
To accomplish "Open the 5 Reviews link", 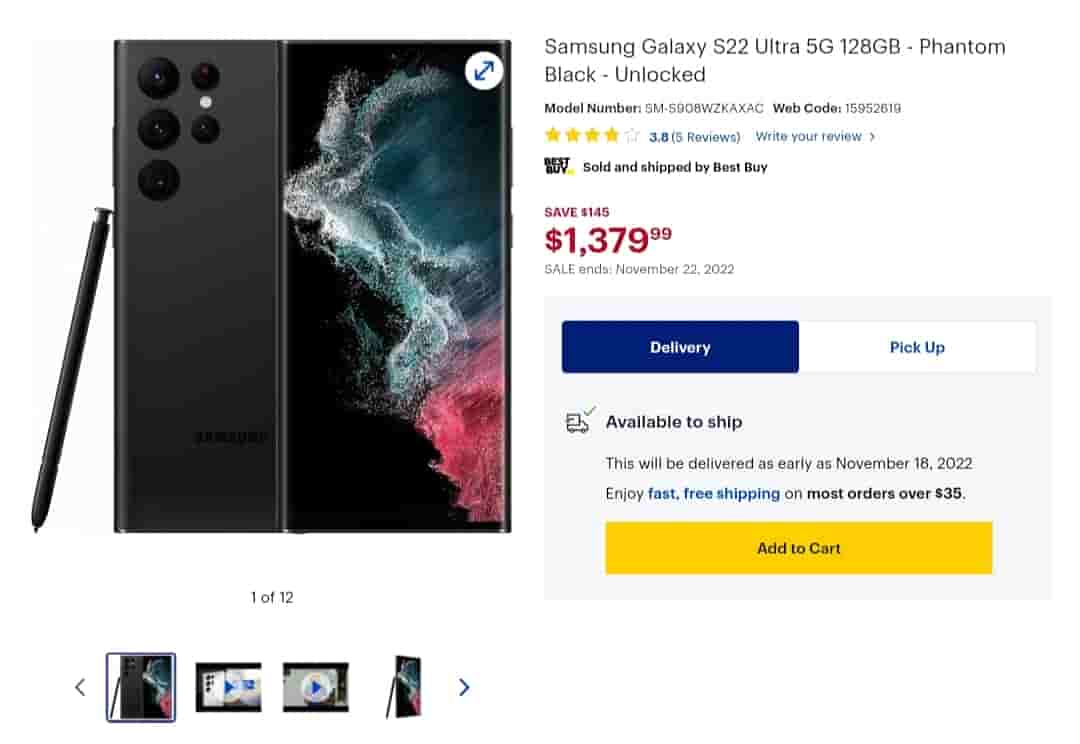I will pyautogui.click(x=705, y=137).
